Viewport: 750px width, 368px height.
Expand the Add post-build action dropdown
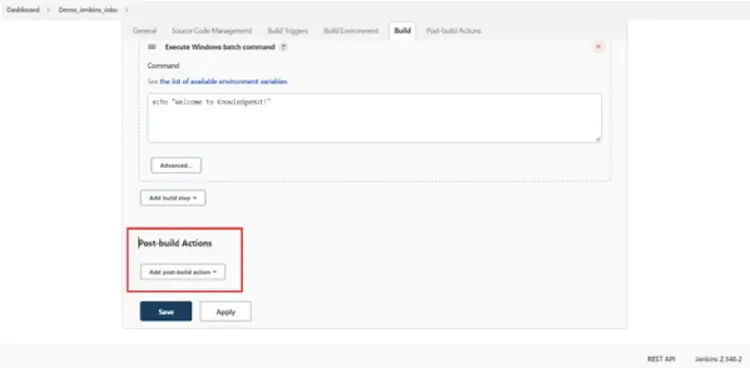pyautogui.click(x=183, y=272)
